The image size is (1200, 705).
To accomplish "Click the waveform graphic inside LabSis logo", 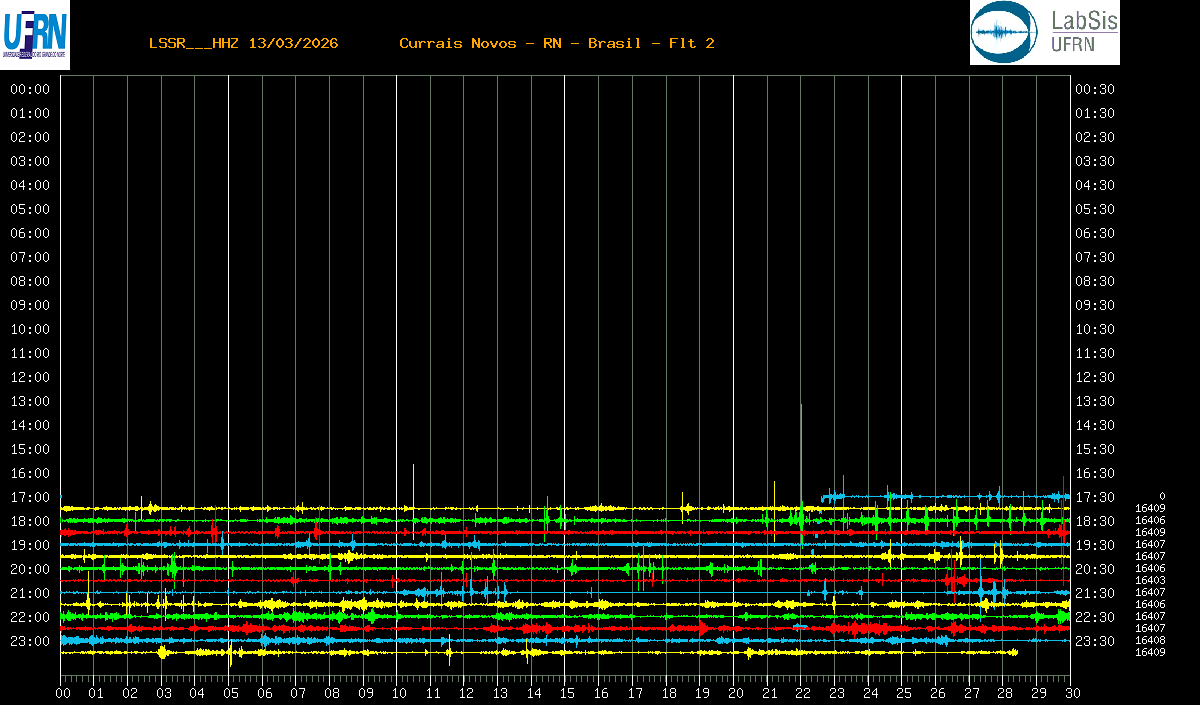I will coord(1001,33).
